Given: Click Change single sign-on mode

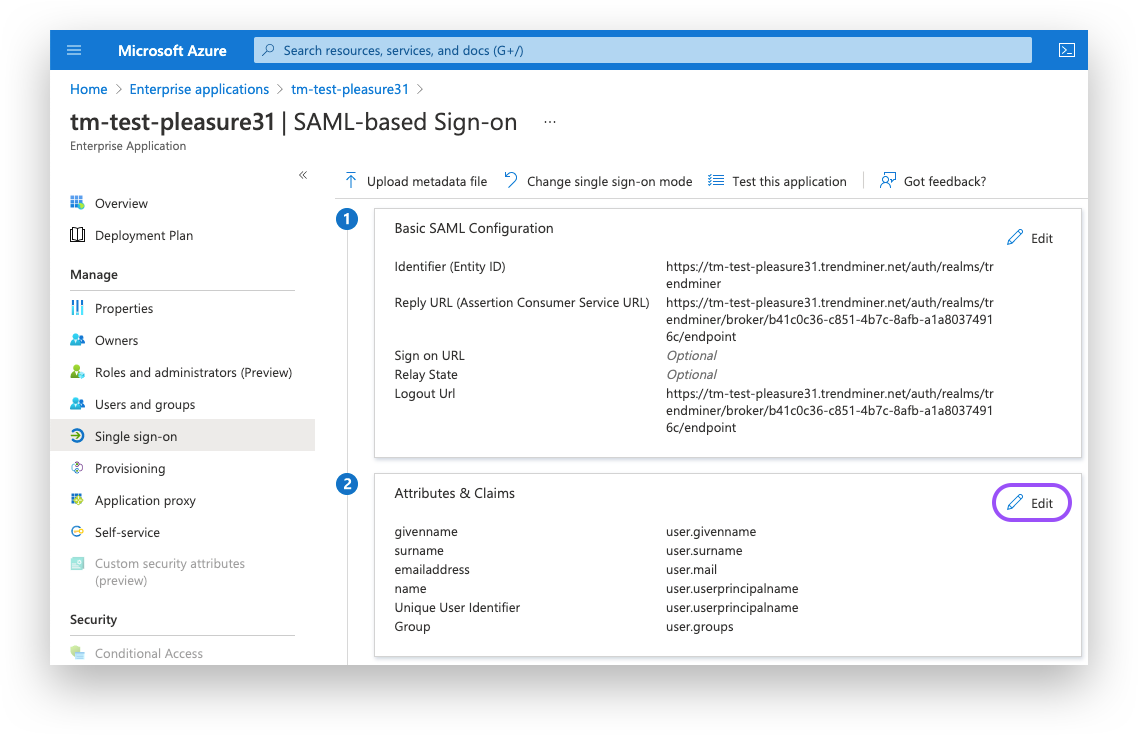Looking at the screenshot, I should click(x=600, y=181).
